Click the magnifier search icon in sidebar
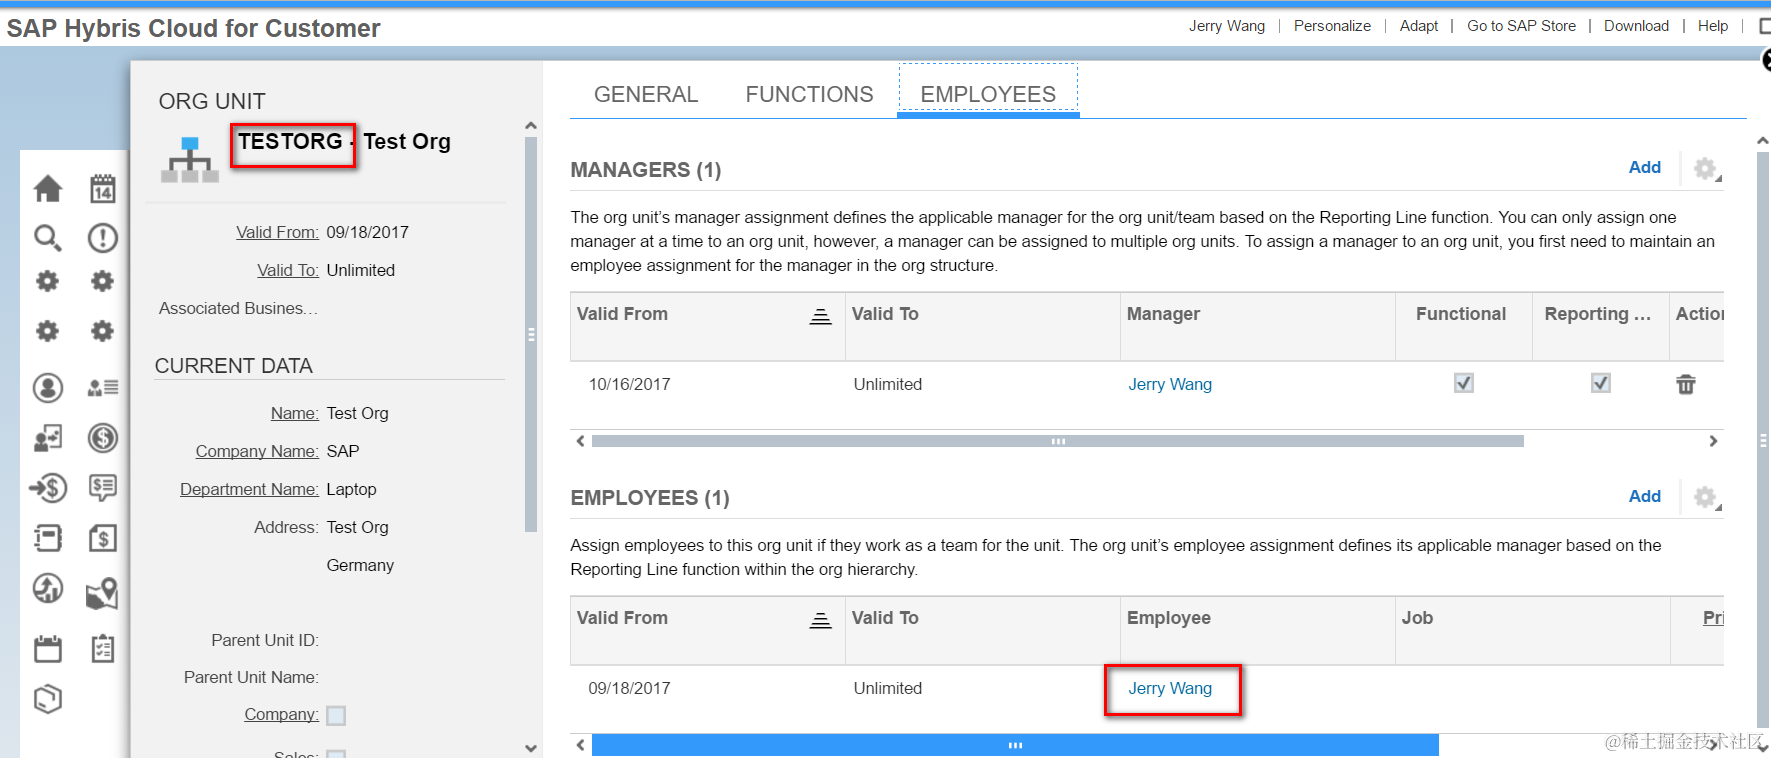 pyautogui.click(x=48, y=238)
